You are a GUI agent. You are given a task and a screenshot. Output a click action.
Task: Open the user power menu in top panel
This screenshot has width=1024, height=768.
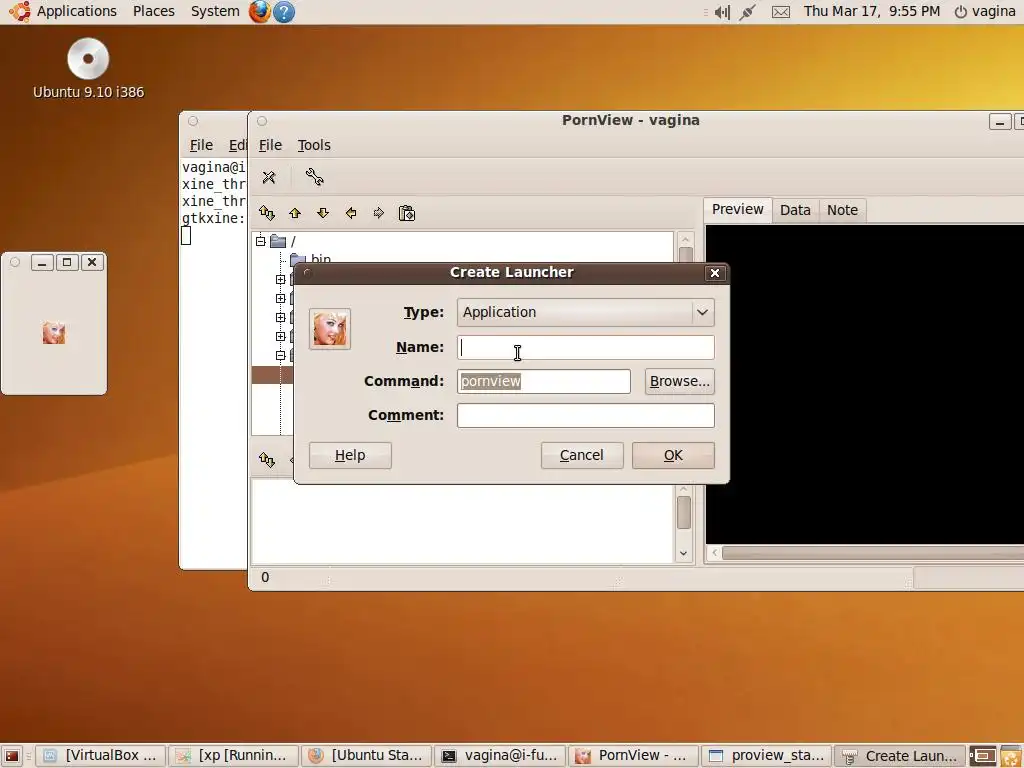tap(985, 11)
